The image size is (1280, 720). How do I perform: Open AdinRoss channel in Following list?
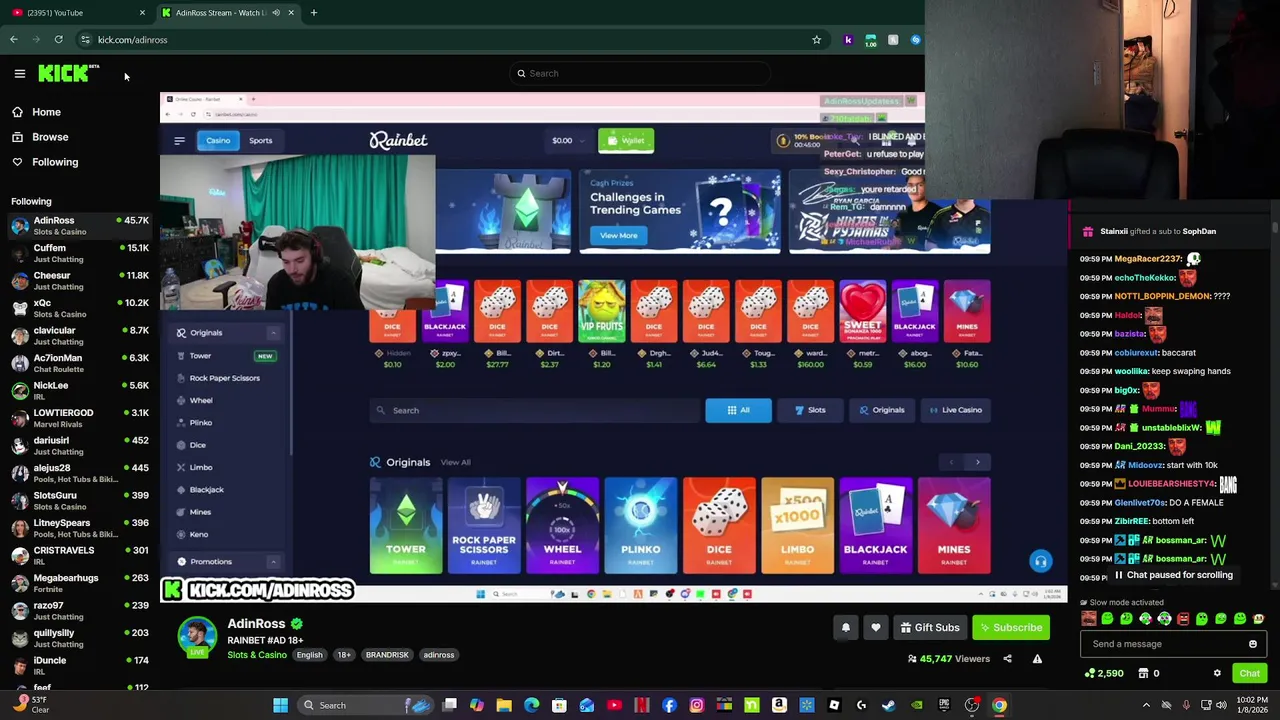80,226
